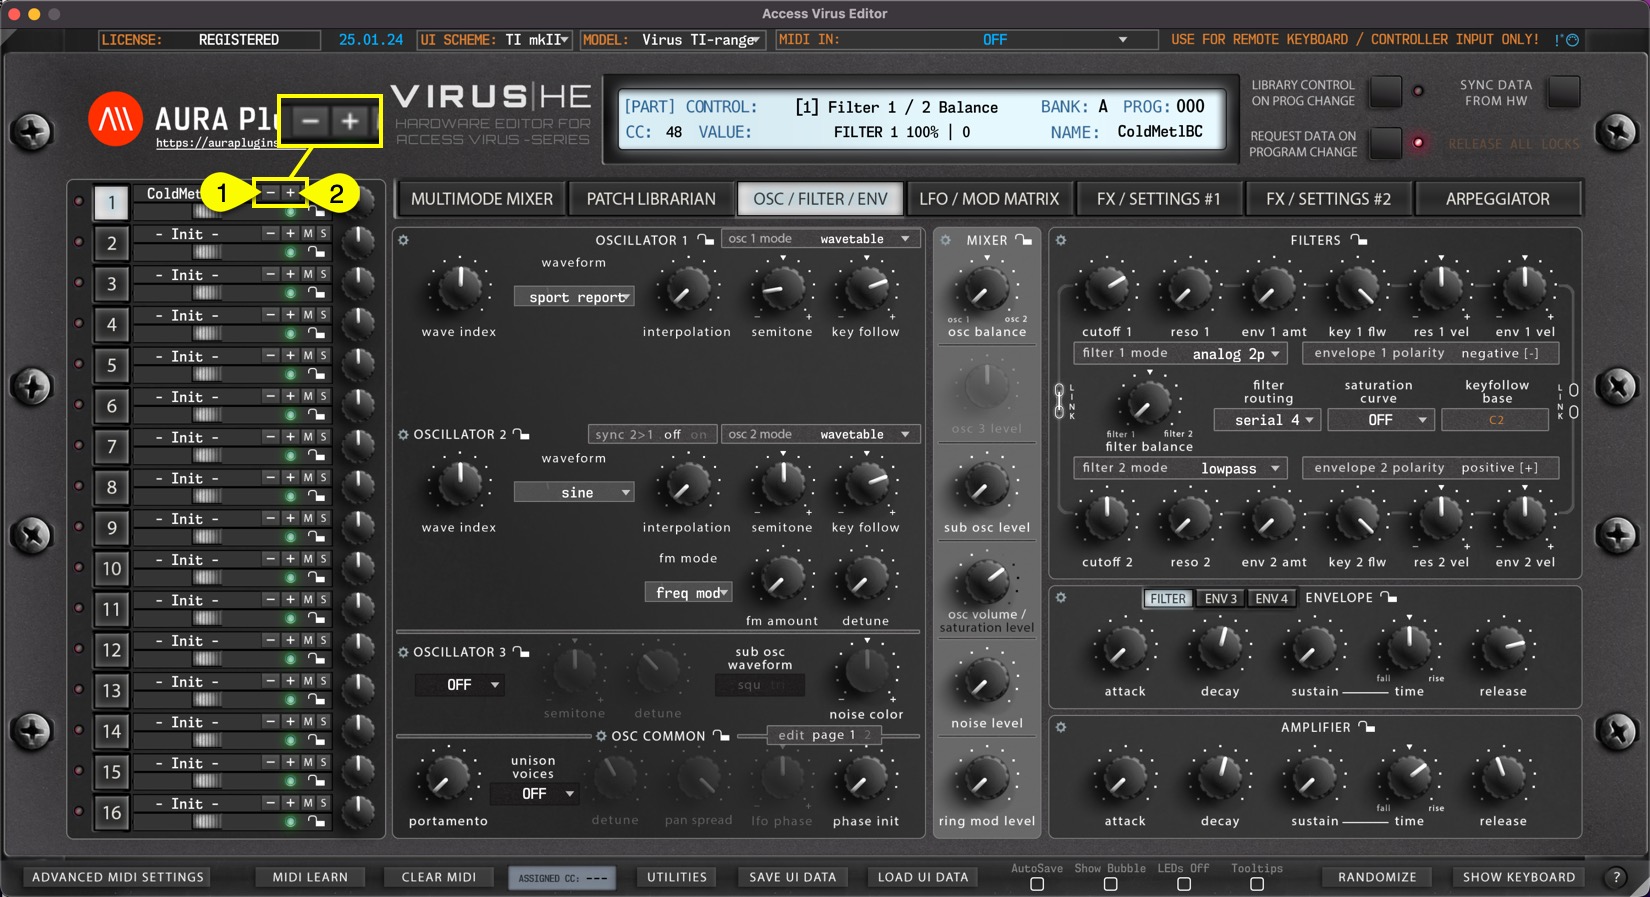1650x897 pixels.
Task: Switch to LFO / MOD MATRIX tab
Action: (x=988, y=199)
